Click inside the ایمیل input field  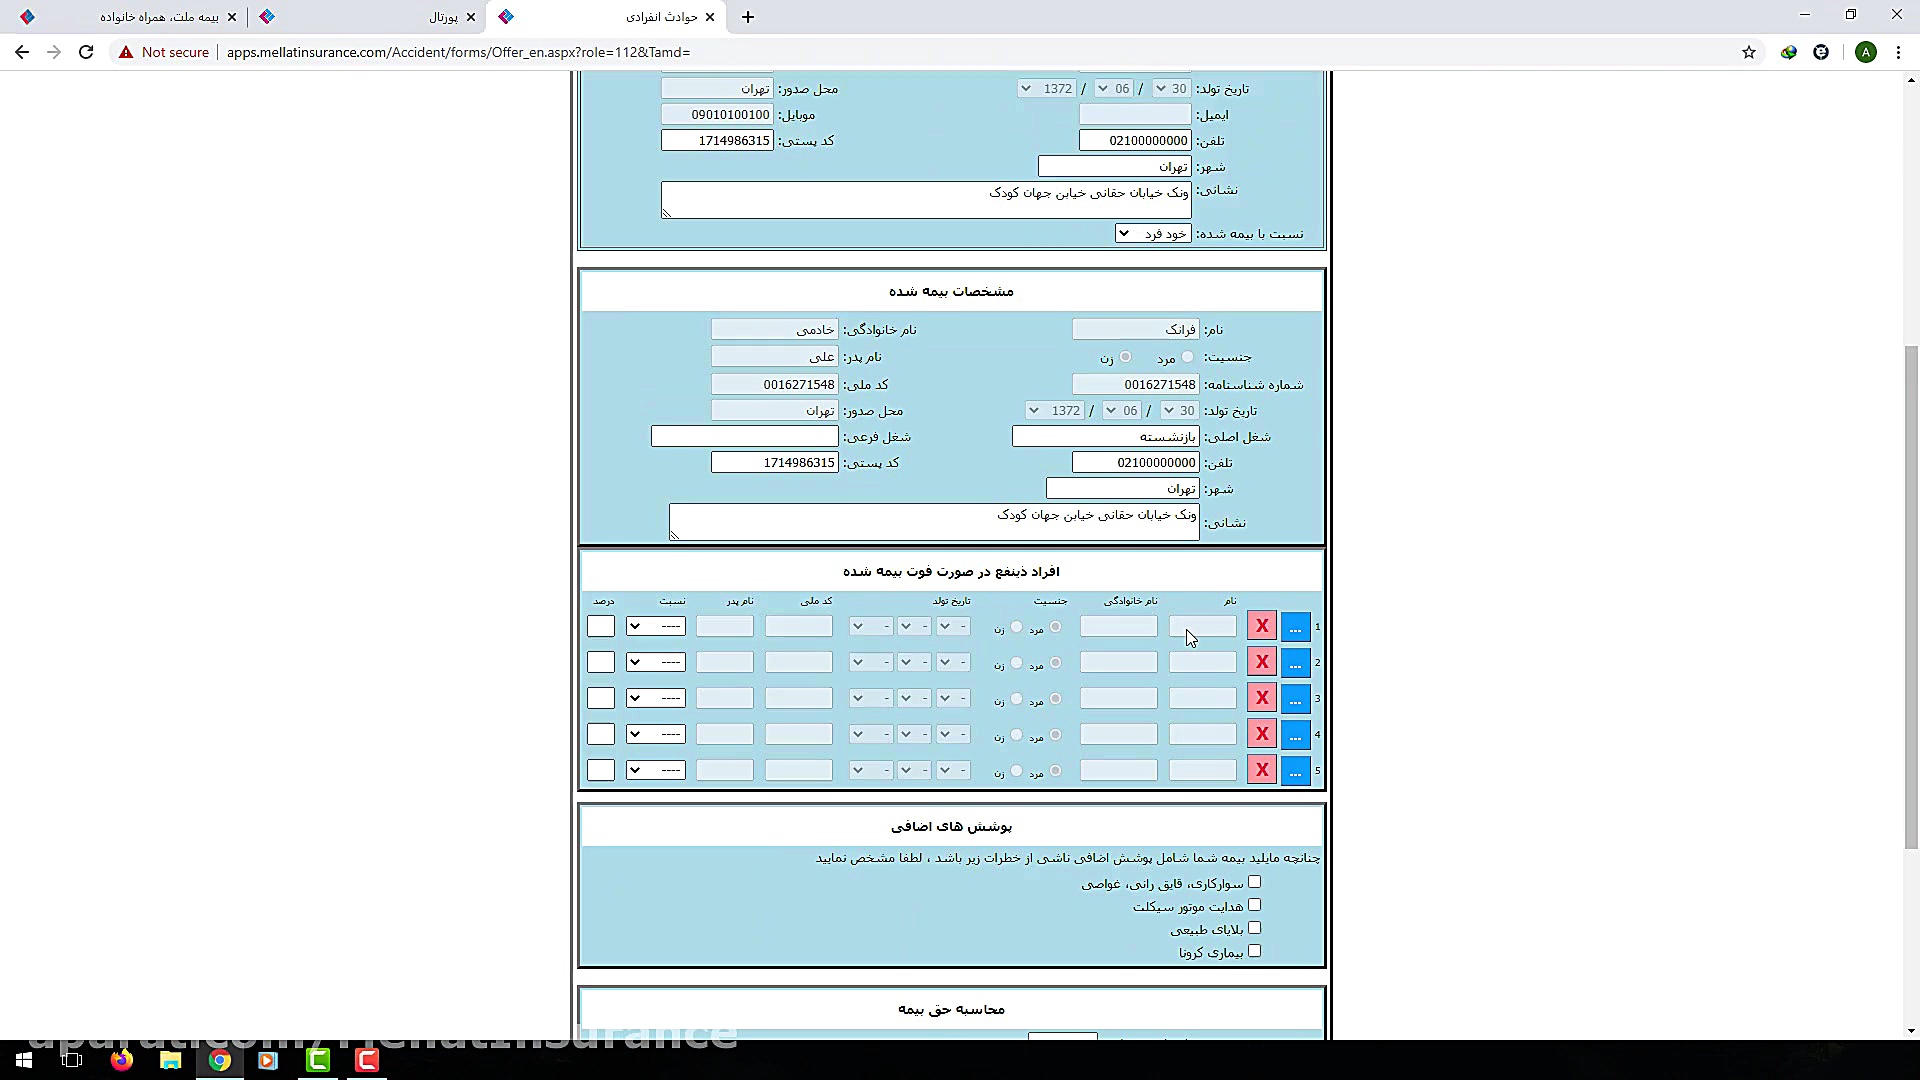click(1135, 114)
